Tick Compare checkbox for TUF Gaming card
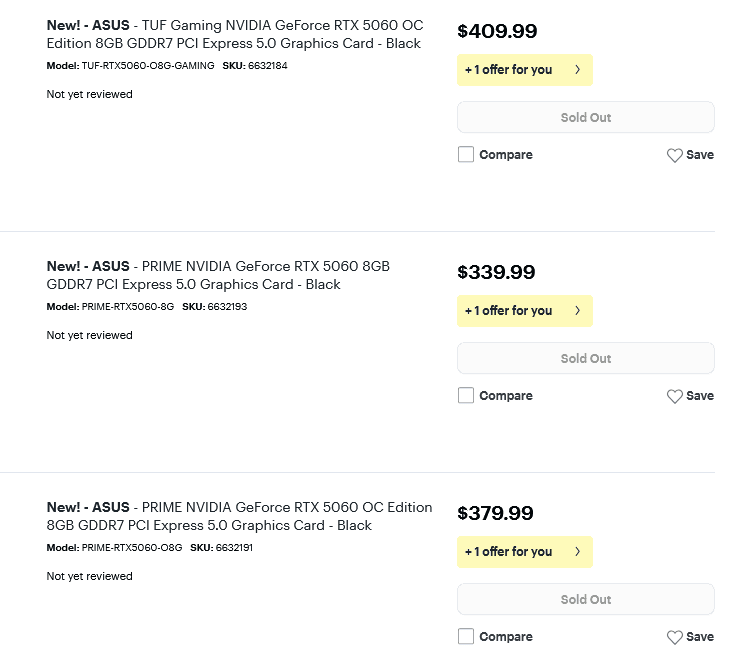 (465, 154)
